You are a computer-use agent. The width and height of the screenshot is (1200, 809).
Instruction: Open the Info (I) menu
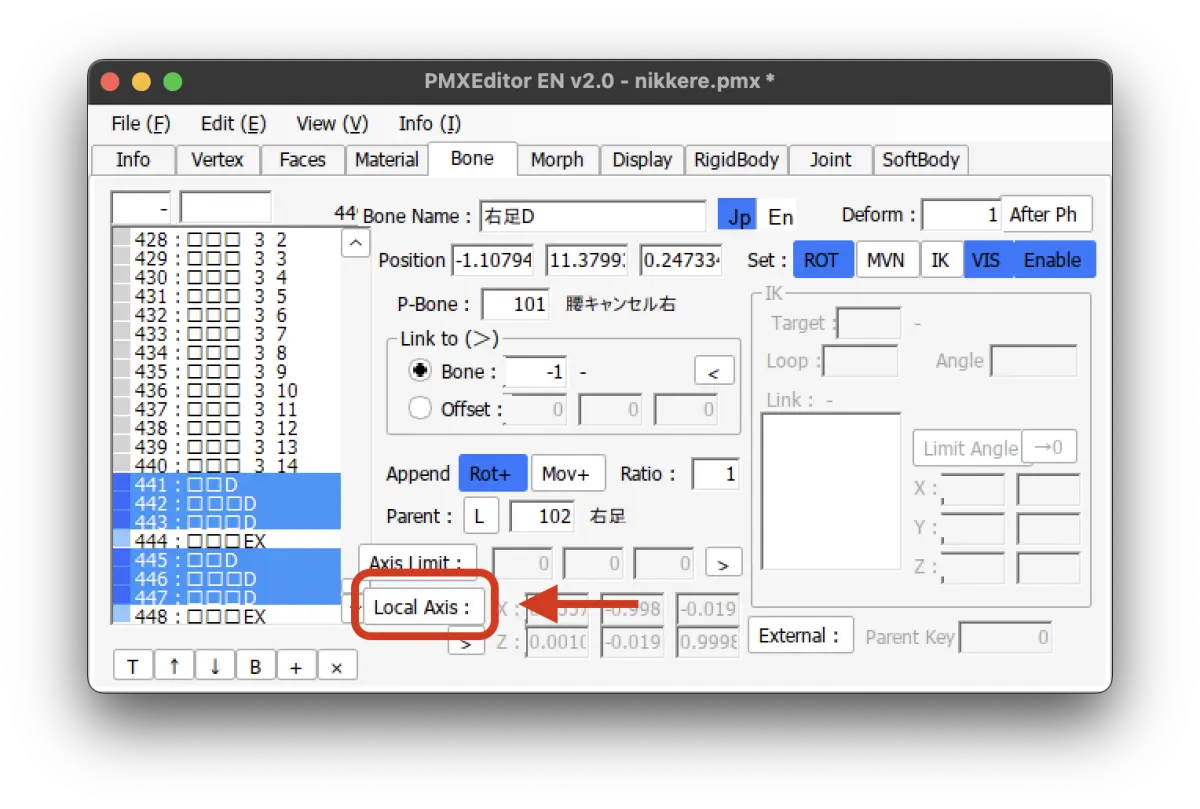[429, 124]
